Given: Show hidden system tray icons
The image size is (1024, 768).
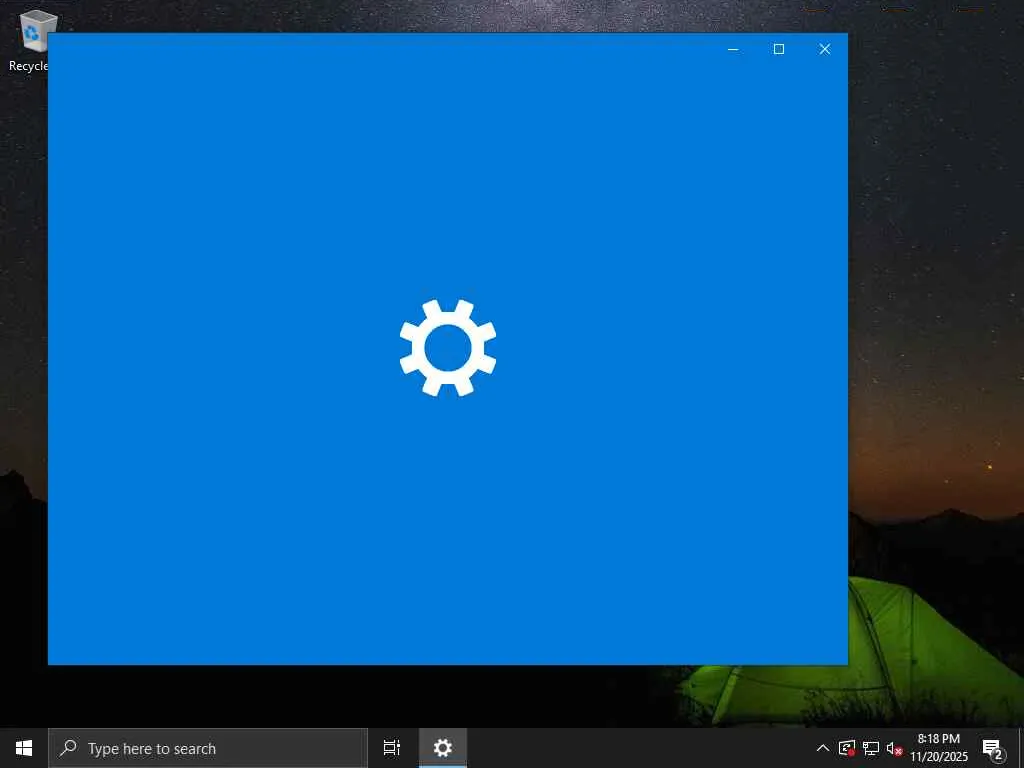Looking at the screenshot, I should (x=823, y=748).
